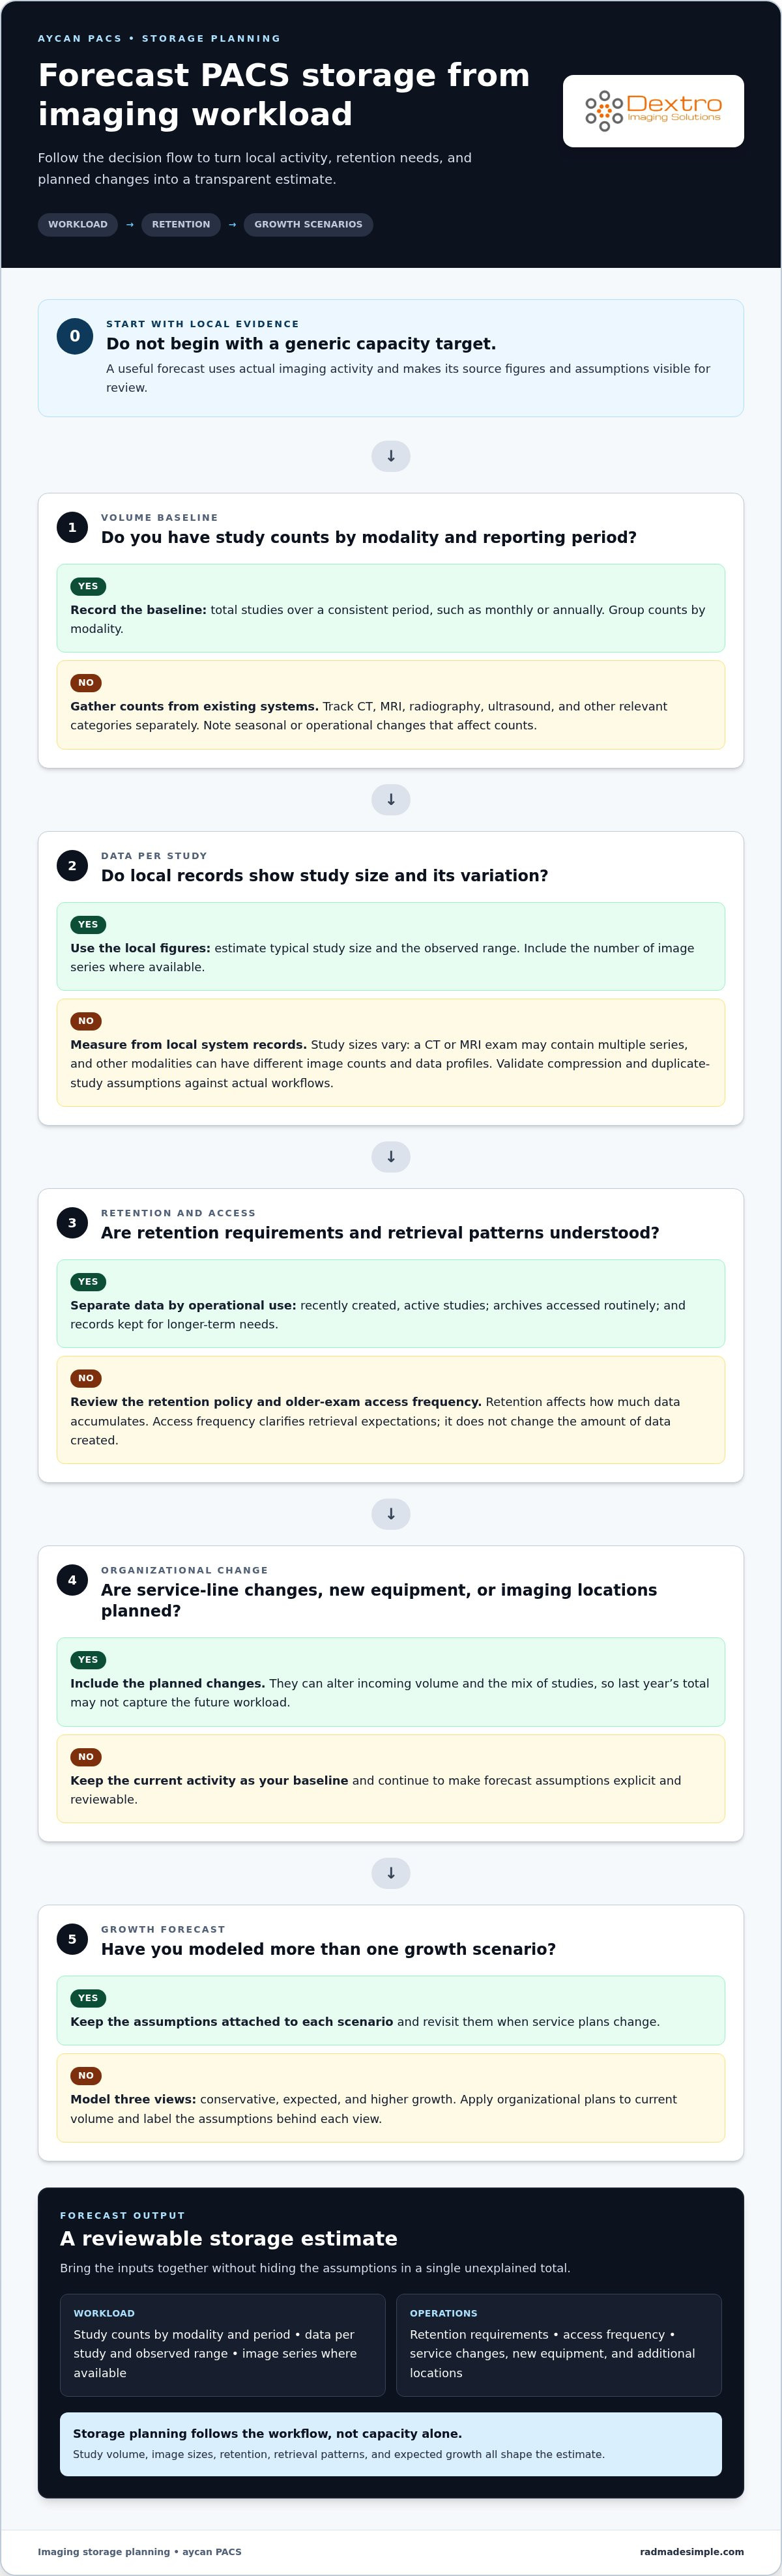Click YES badge under Retention and Access question
Screen dimensions: 782x2576
(x=88, y=1282)
